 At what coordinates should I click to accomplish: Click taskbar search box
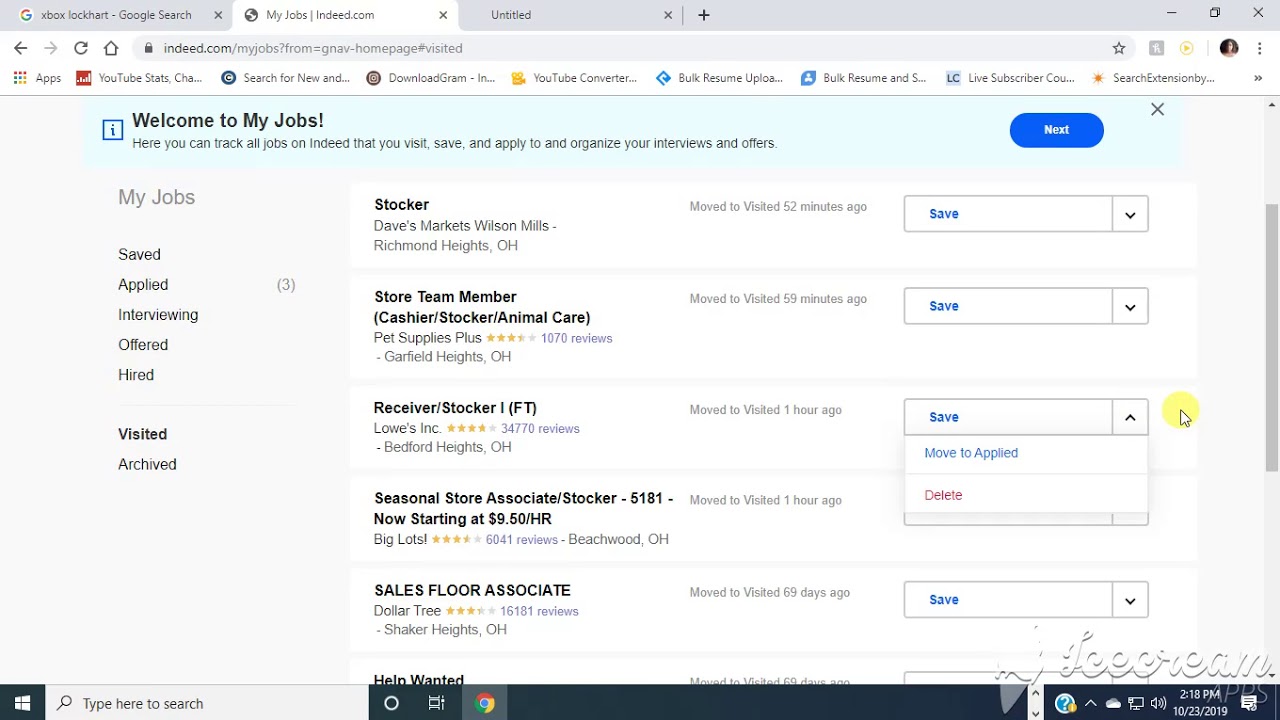(208, 703)
